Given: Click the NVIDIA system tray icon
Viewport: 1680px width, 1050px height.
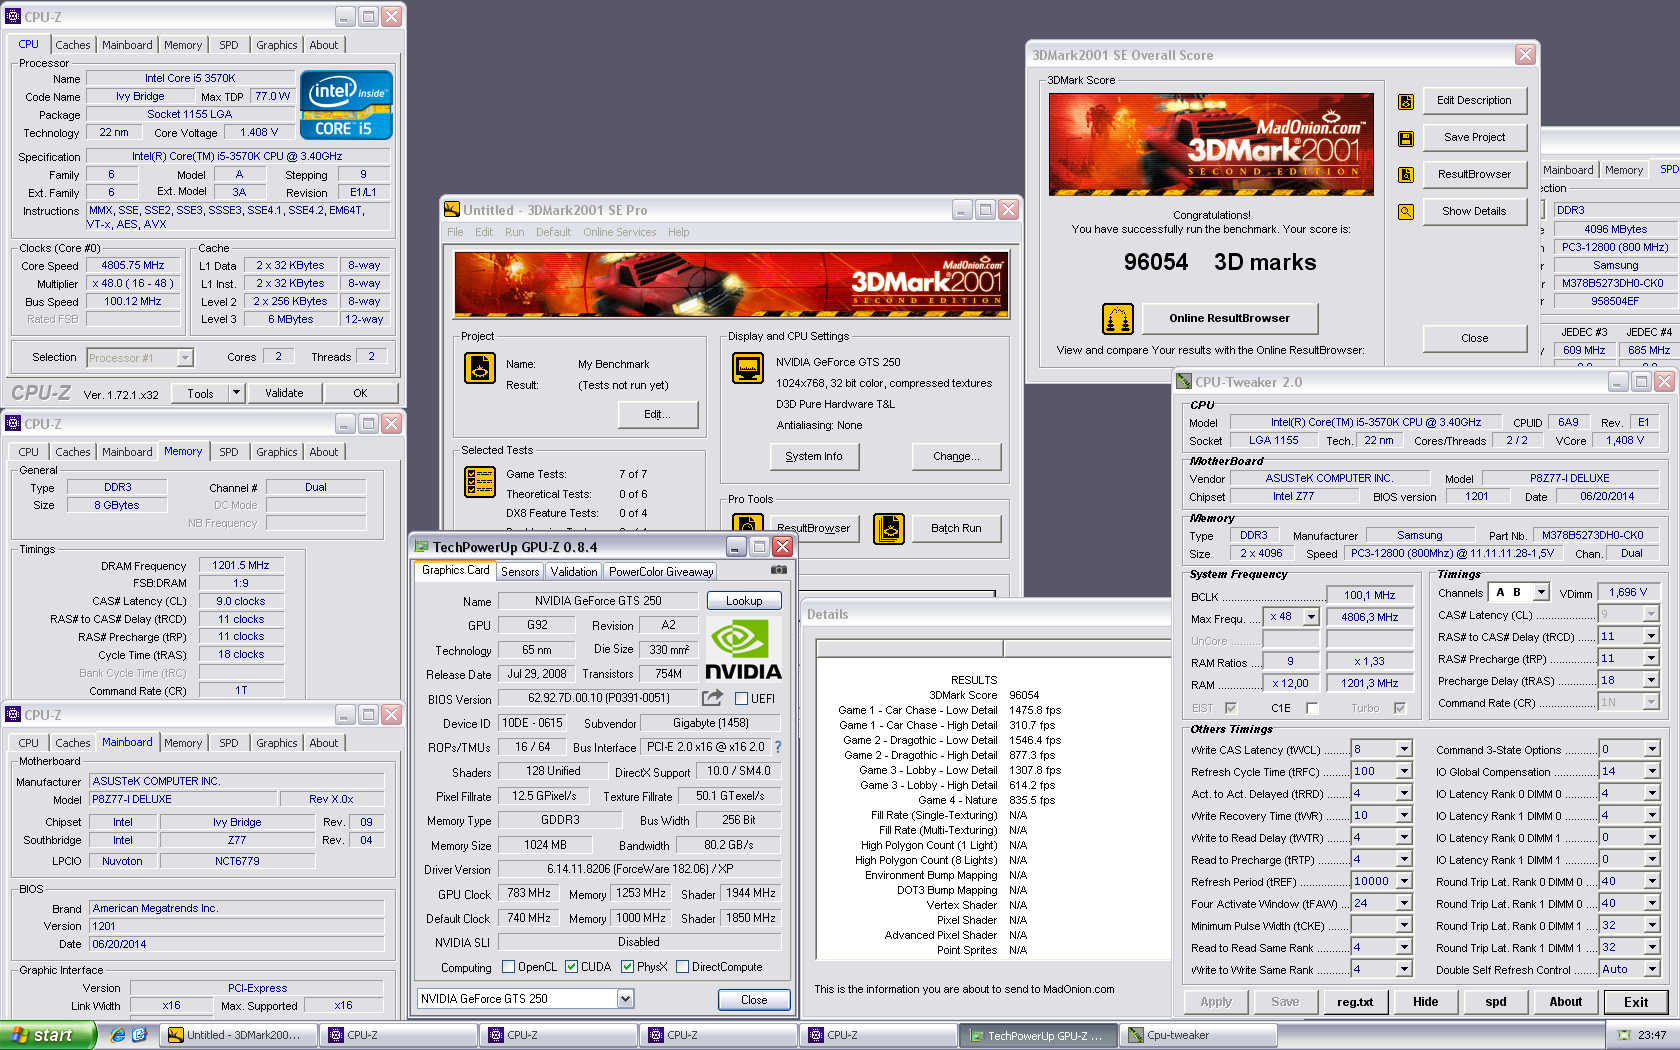Looking at the screenshot, I should click(x=1625, y=1035).
